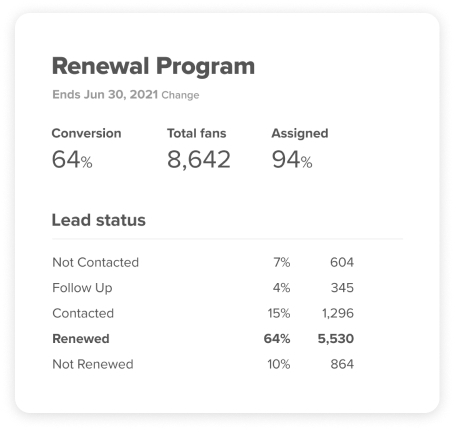The image size is (455, 430).
Task: Click the Change link beside end date
Action: (180, 95)
